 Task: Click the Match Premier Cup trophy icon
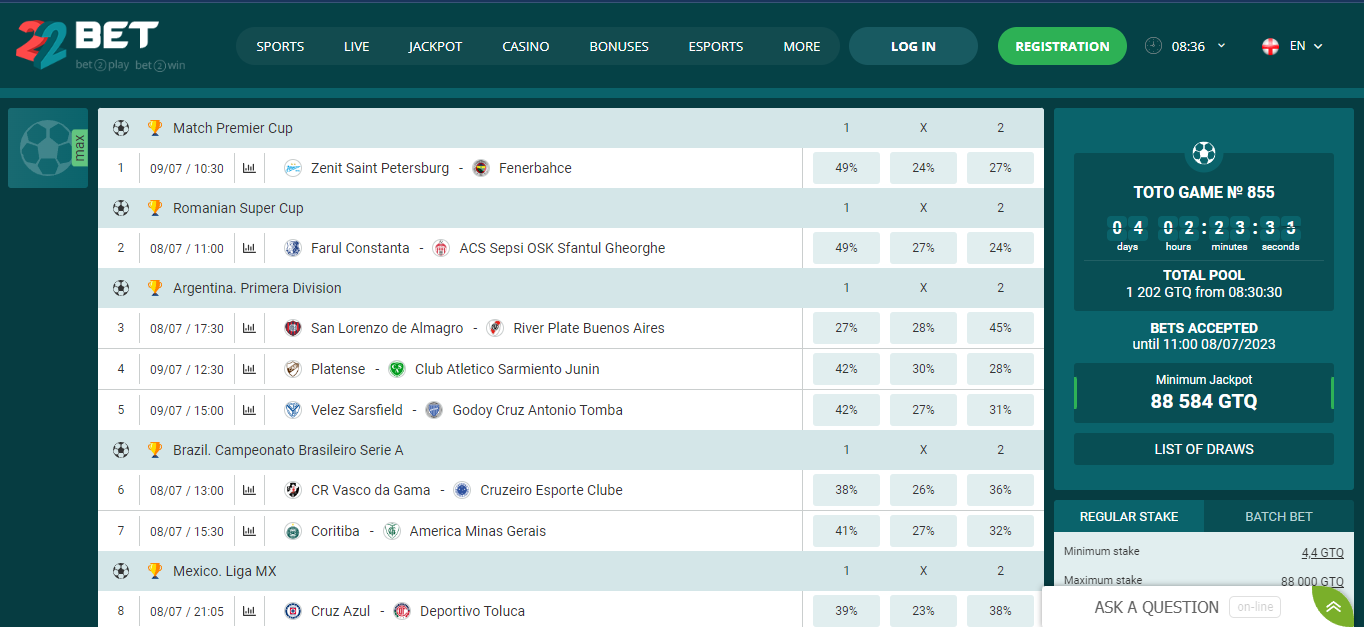pos(154,128)
